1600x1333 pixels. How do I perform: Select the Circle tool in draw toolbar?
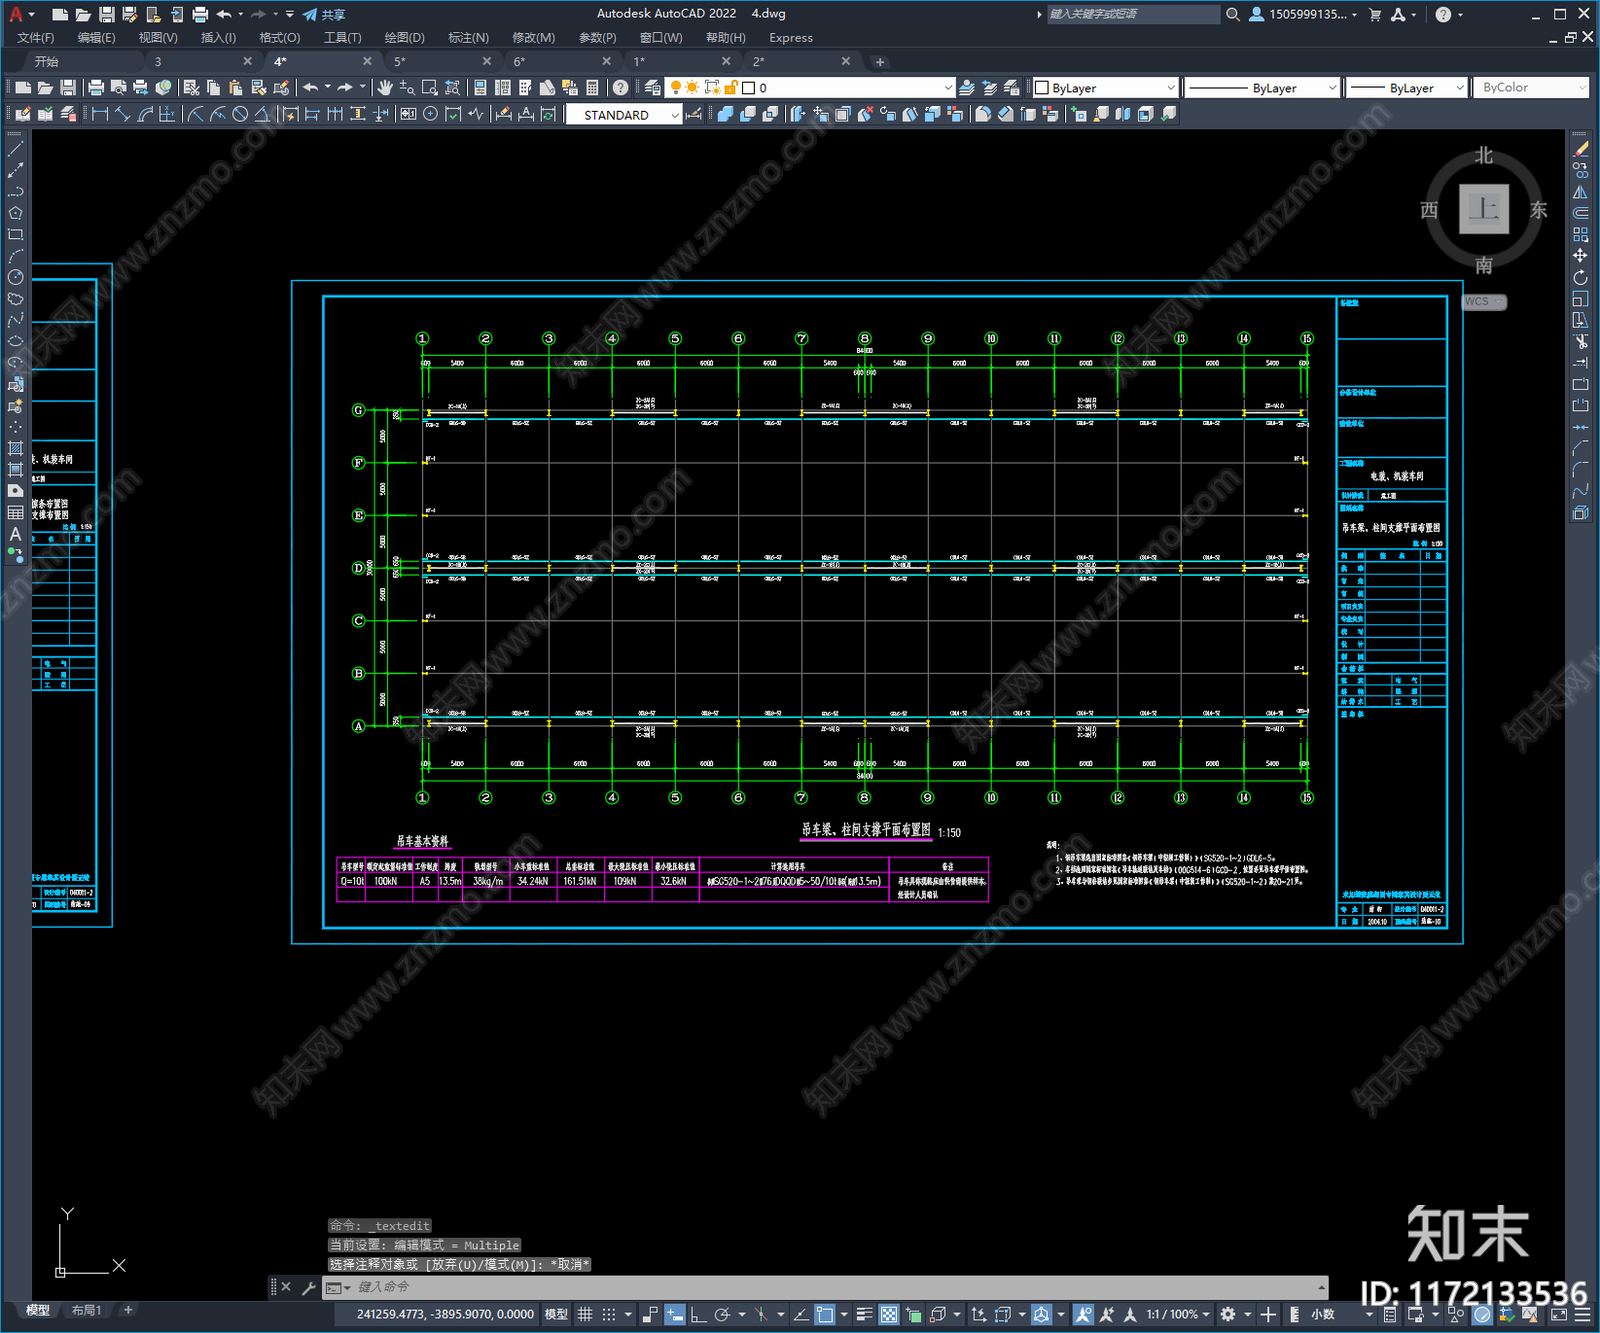(x=15, y=277)
